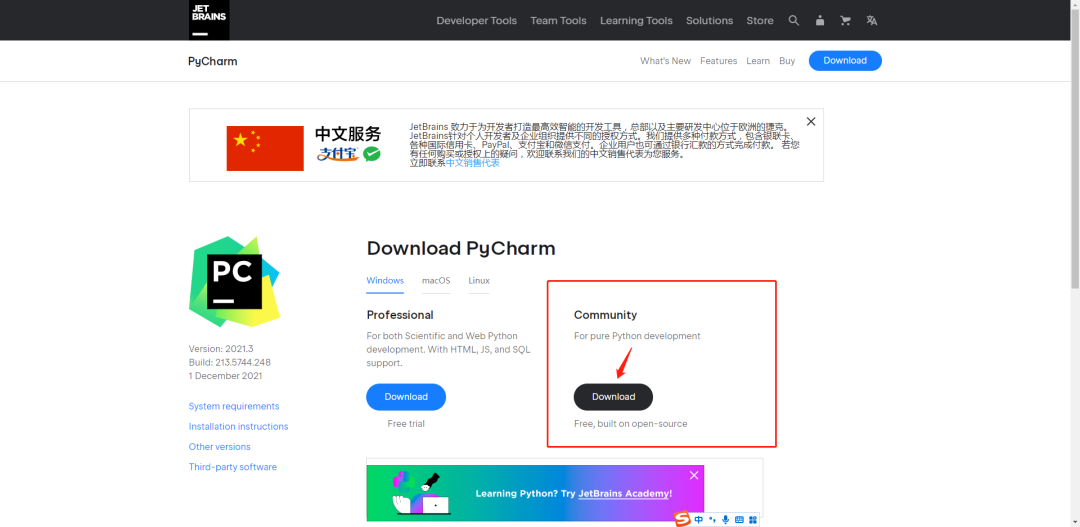Click the JetBrains logo
1080x527 pixels.
pos(209,20)
